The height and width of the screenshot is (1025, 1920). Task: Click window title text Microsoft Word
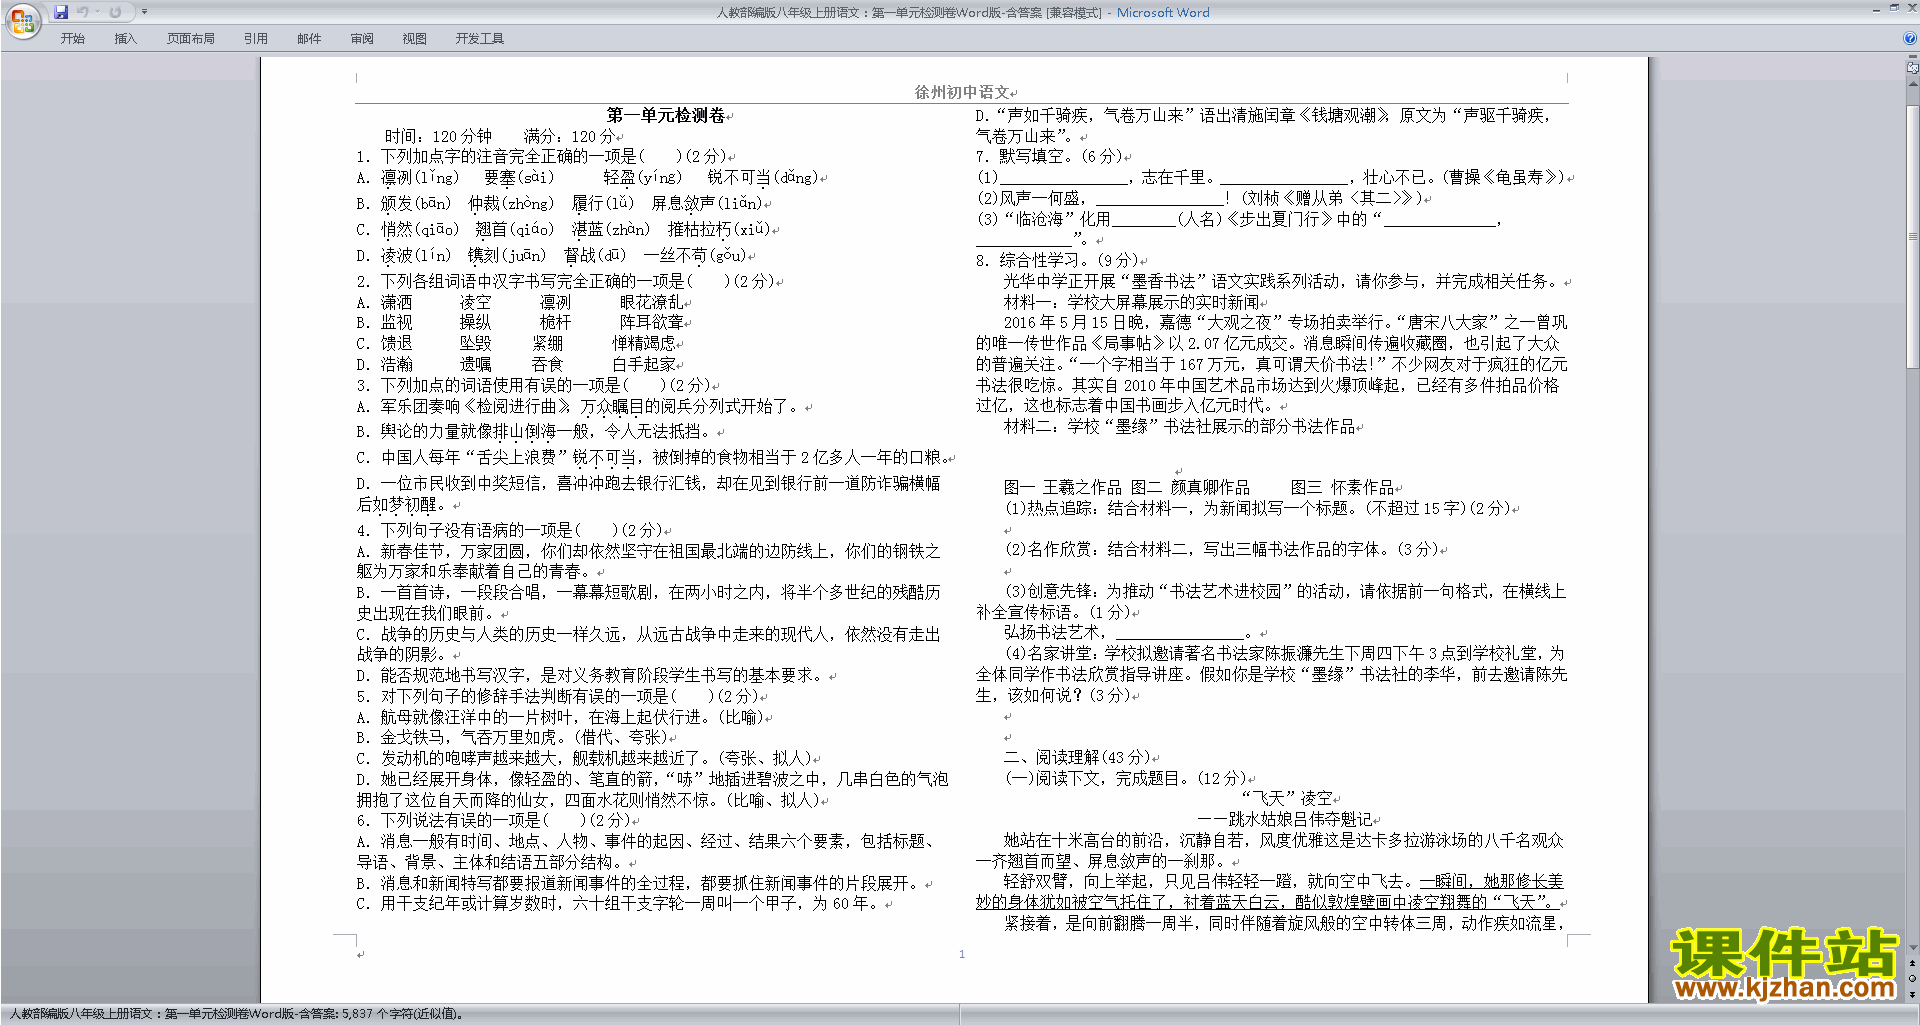(1163, 12)
